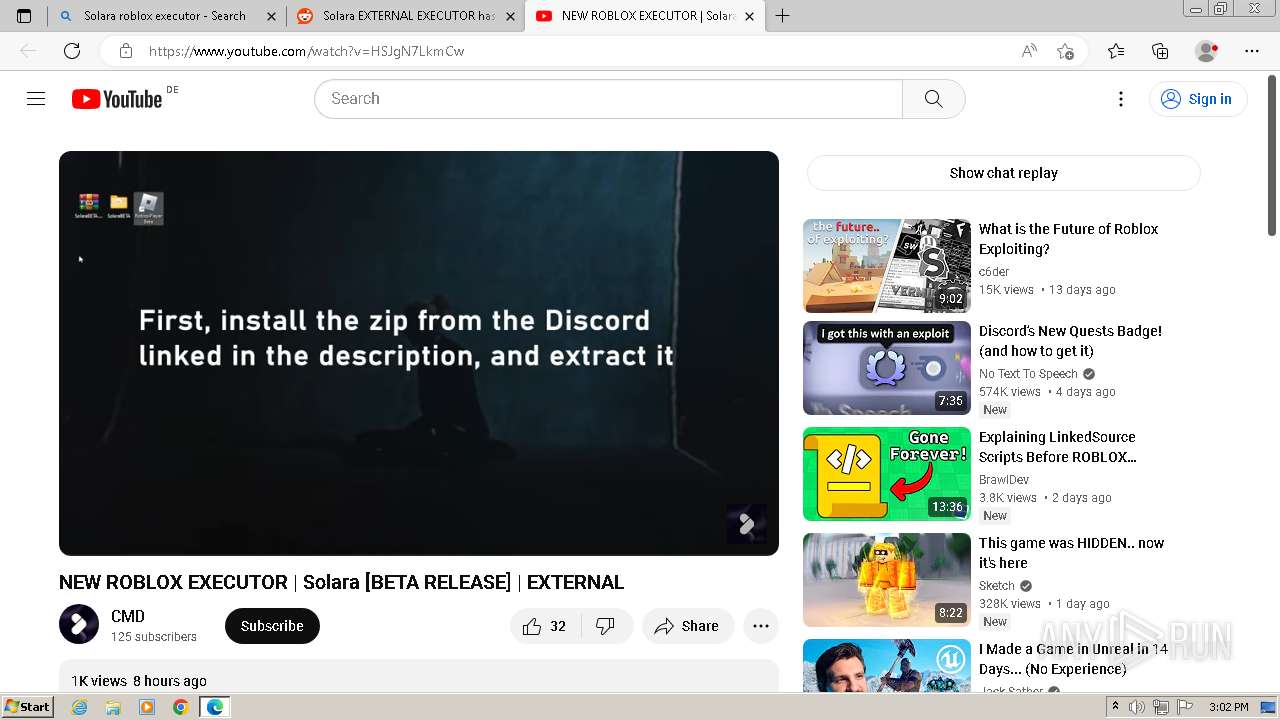Open Read aloud icon in address bar

pyautogui.click(x=1029, y=51)
